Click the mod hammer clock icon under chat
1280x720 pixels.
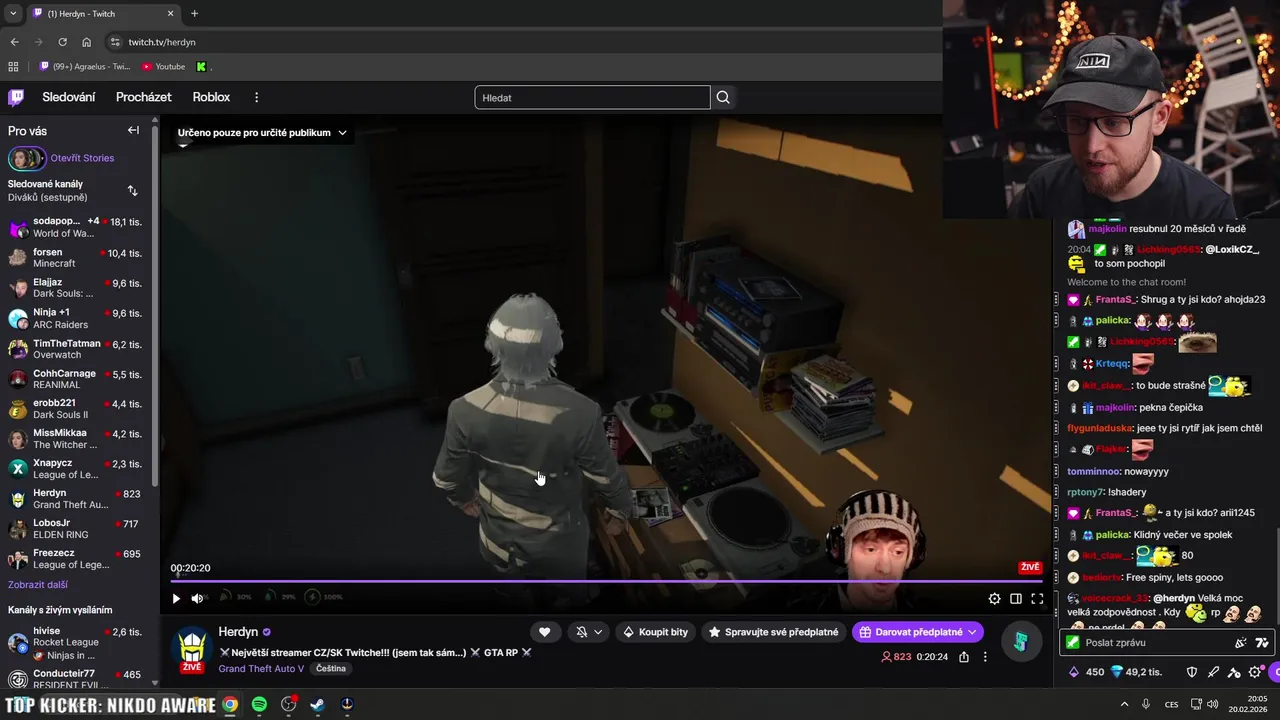tap(1234, 672)
